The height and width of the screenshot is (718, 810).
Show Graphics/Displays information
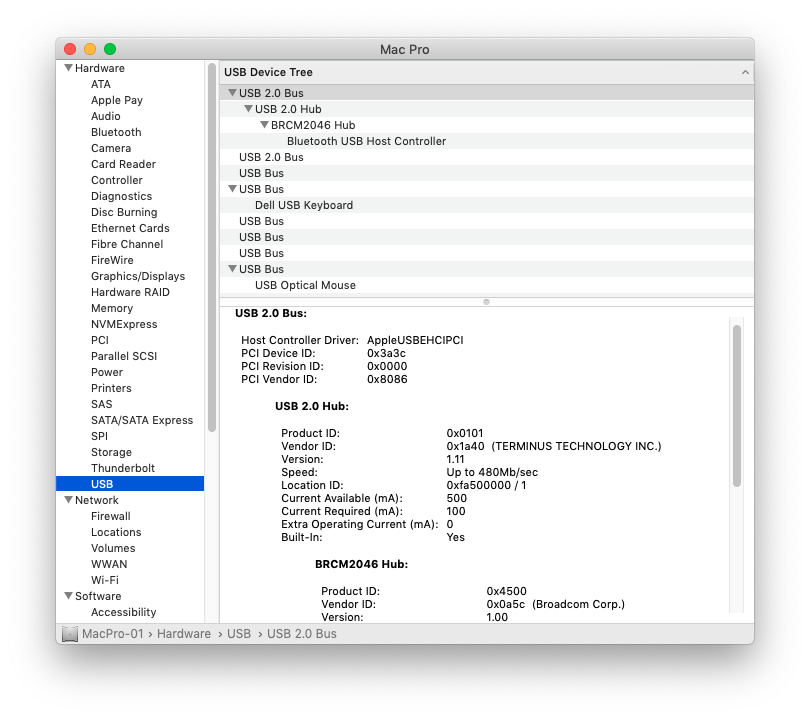click(x=138, y=276)
